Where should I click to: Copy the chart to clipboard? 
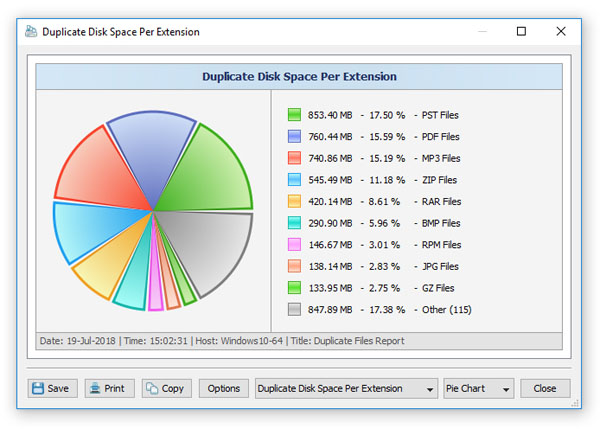pos(166,388)
